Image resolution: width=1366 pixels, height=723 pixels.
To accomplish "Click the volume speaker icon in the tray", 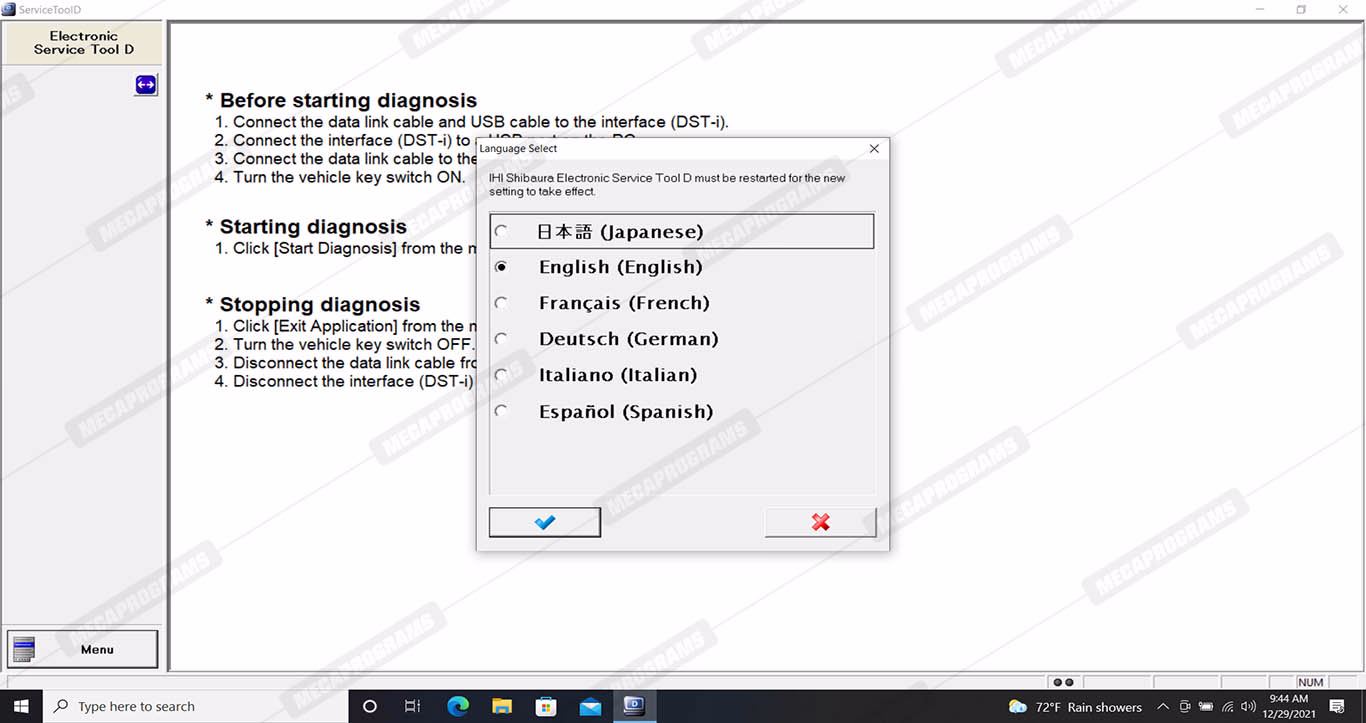I will [x=1248, y=707].
